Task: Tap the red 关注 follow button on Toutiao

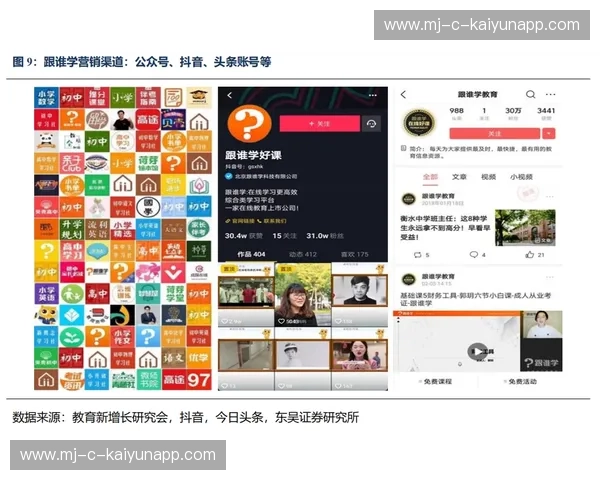Action: coord(494,134)
